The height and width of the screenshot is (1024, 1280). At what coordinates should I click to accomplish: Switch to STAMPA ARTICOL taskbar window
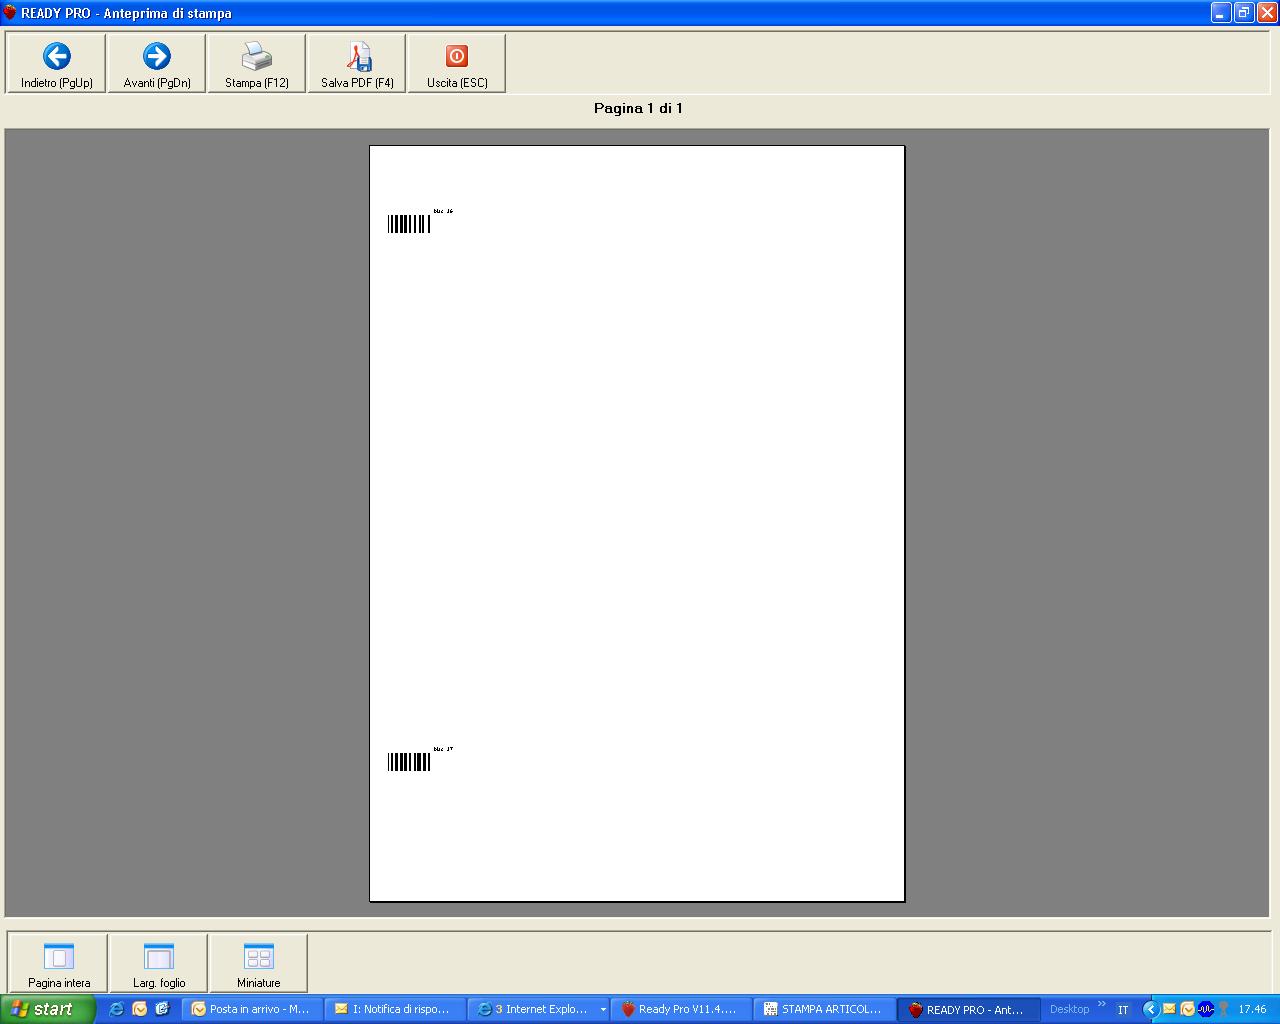pos(825,1009)
